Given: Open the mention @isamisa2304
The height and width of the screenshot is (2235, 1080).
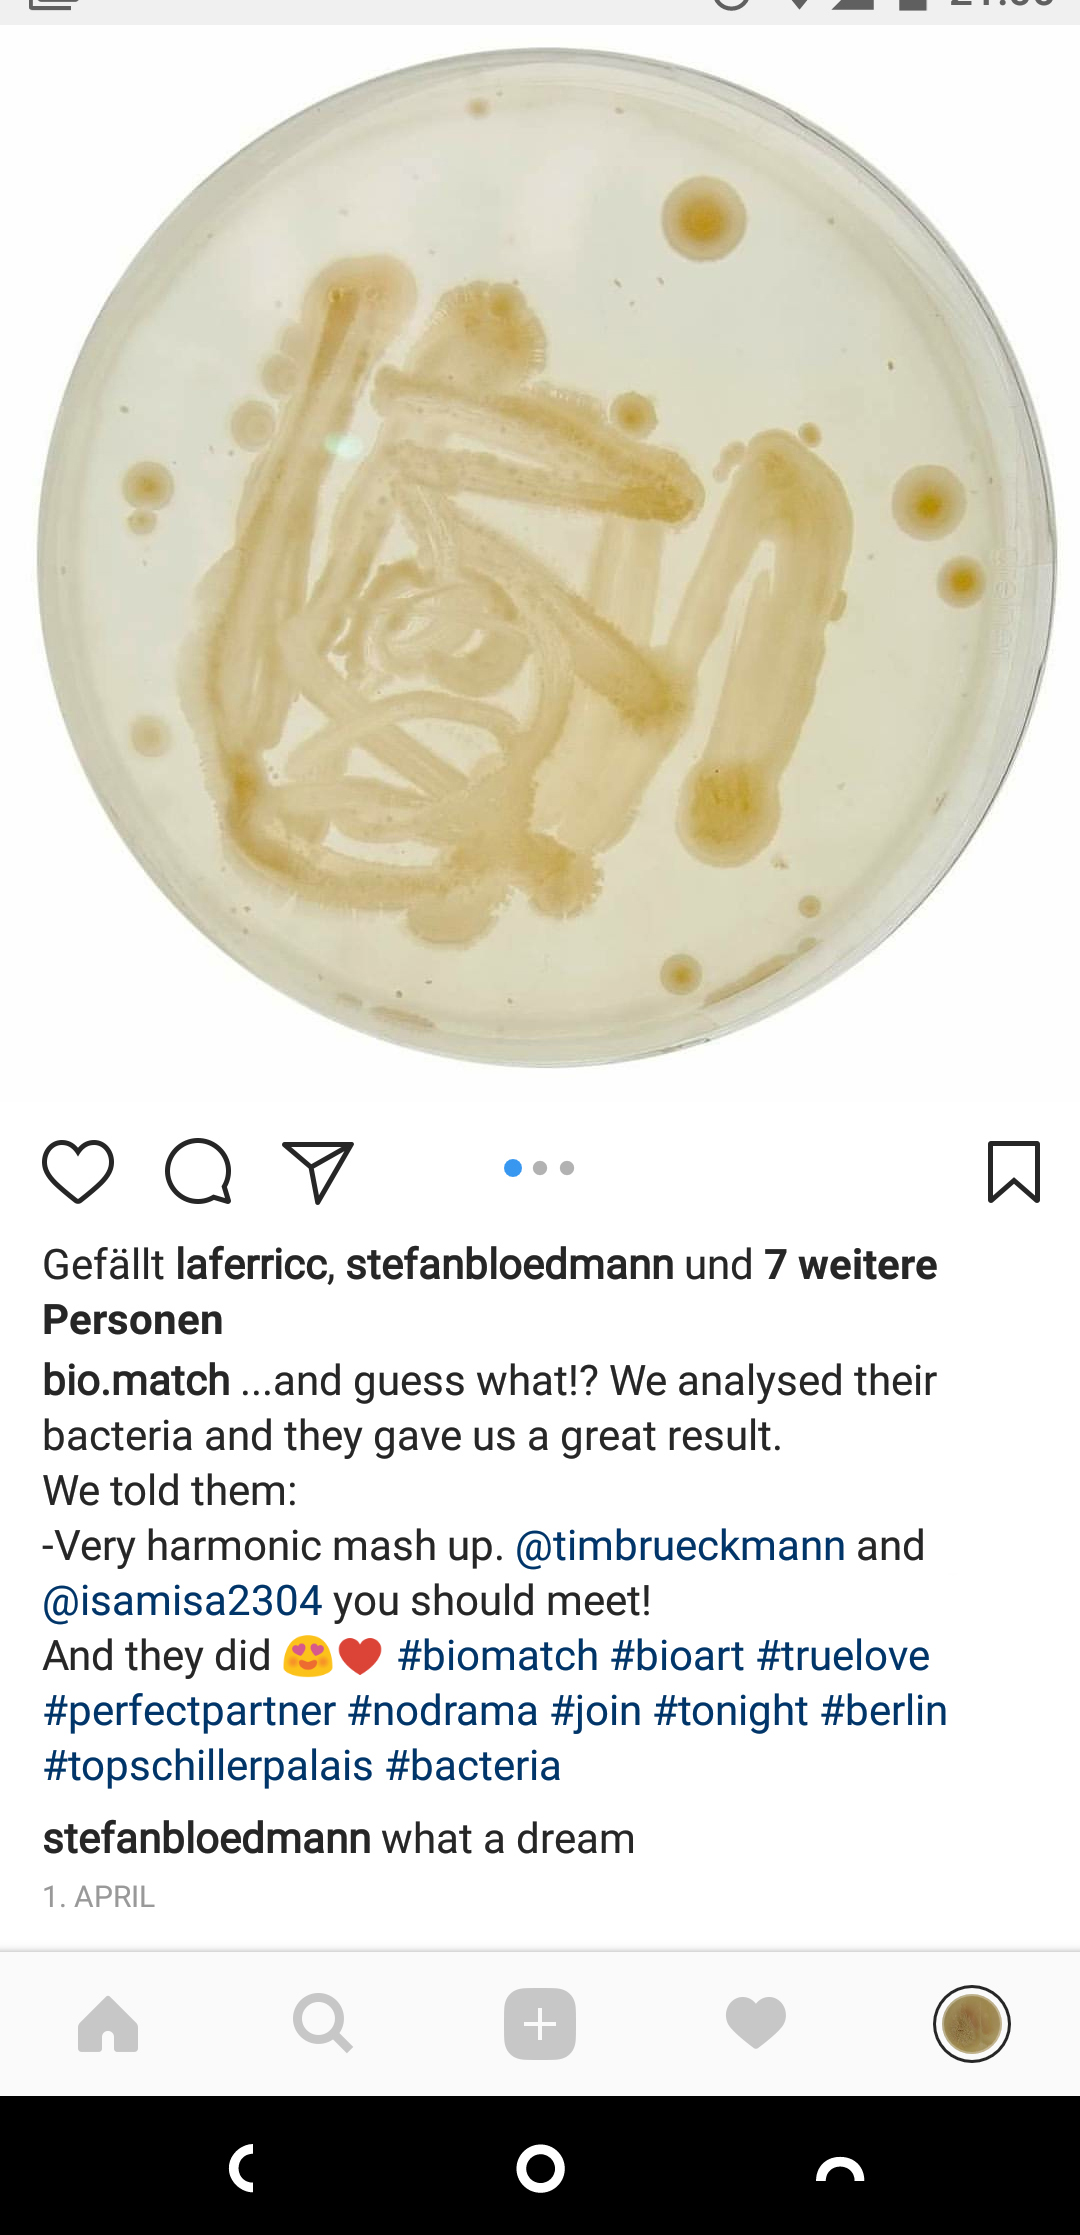Looking at the screenshot, I should click(x=182, y=1601).
